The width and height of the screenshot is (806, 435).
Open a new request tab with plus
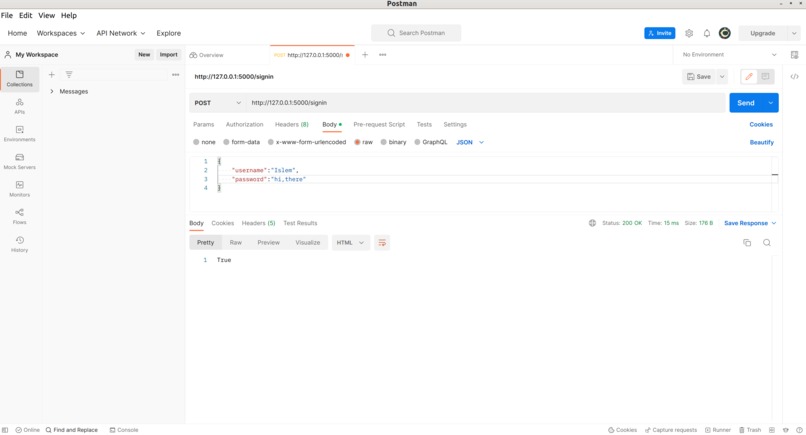pyautogui.click(x=365, y=55)
